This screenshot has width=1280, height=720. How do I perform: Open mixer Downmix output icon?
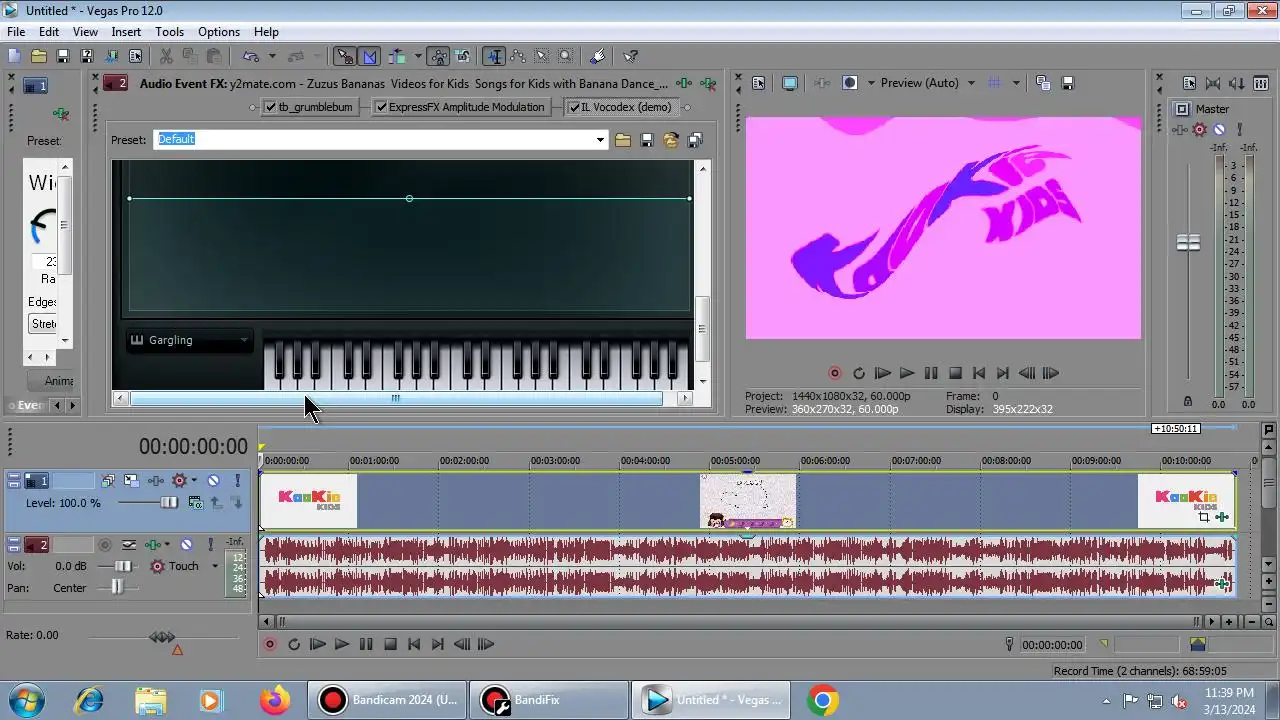1213,84
